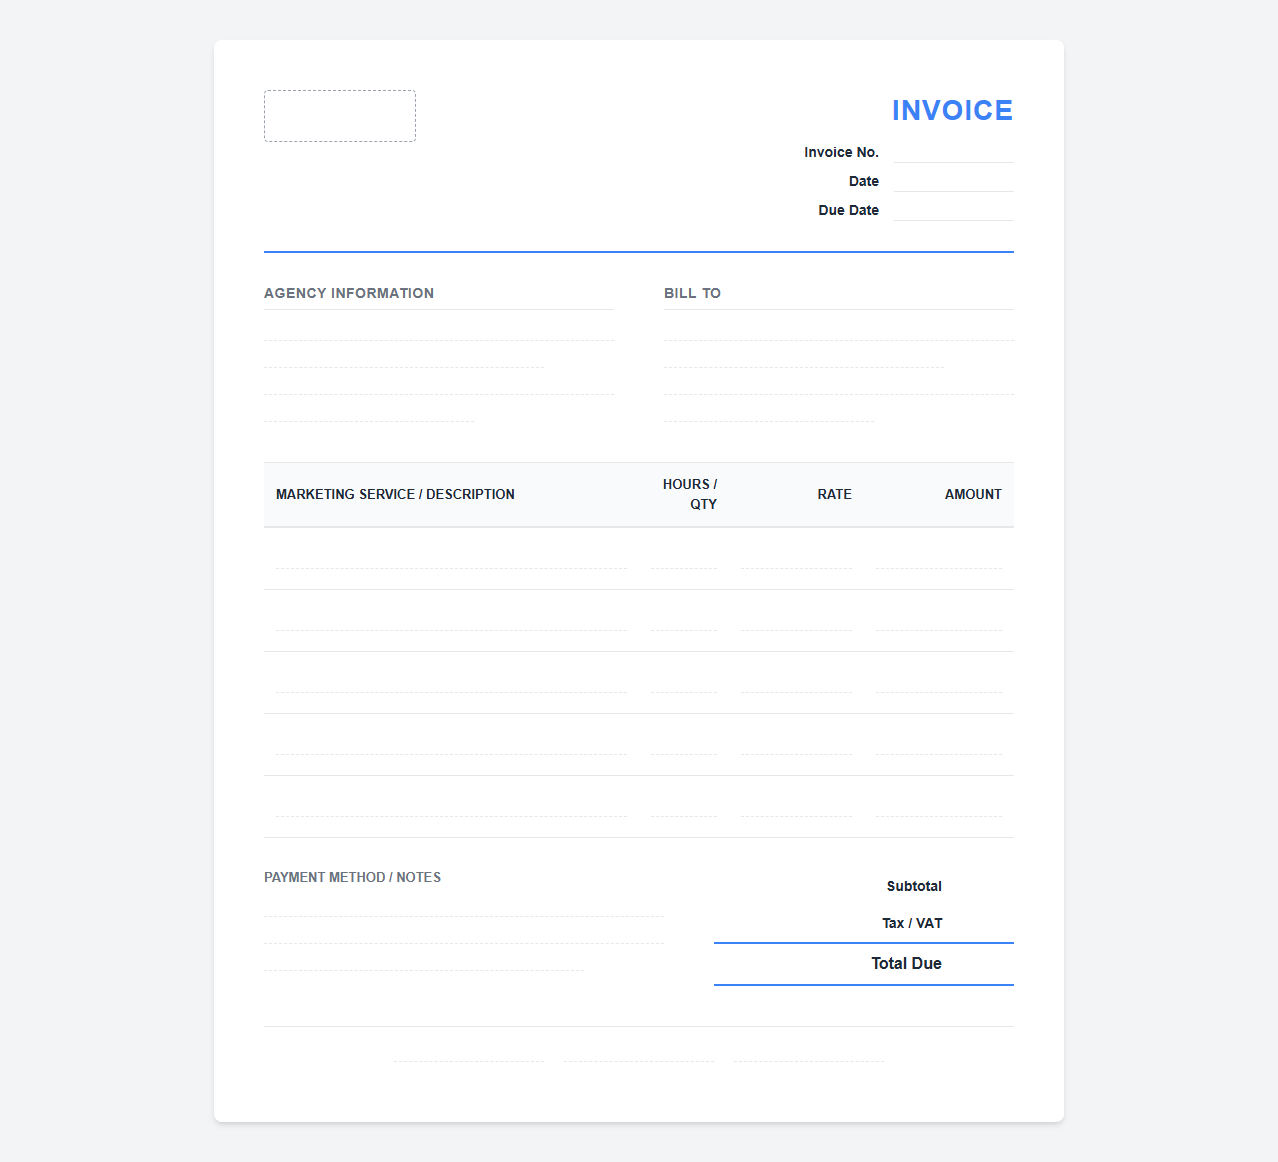The height and width of the screenshot is (1162, 1278).
Task: Select third line under Agency Information
Action: coord(439,383)
